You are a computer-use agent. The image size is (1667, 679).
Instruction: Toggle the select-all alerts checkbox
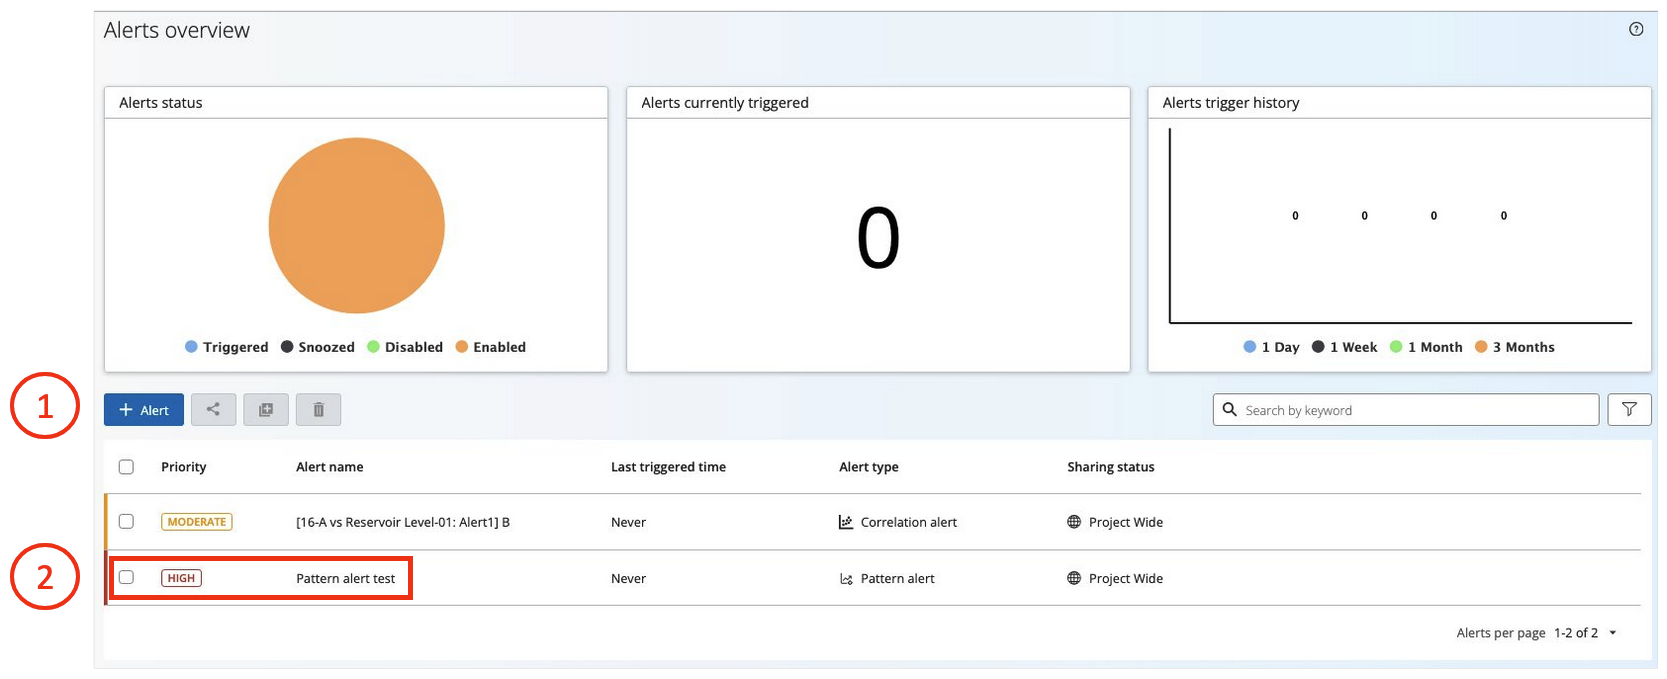[126, 467]
